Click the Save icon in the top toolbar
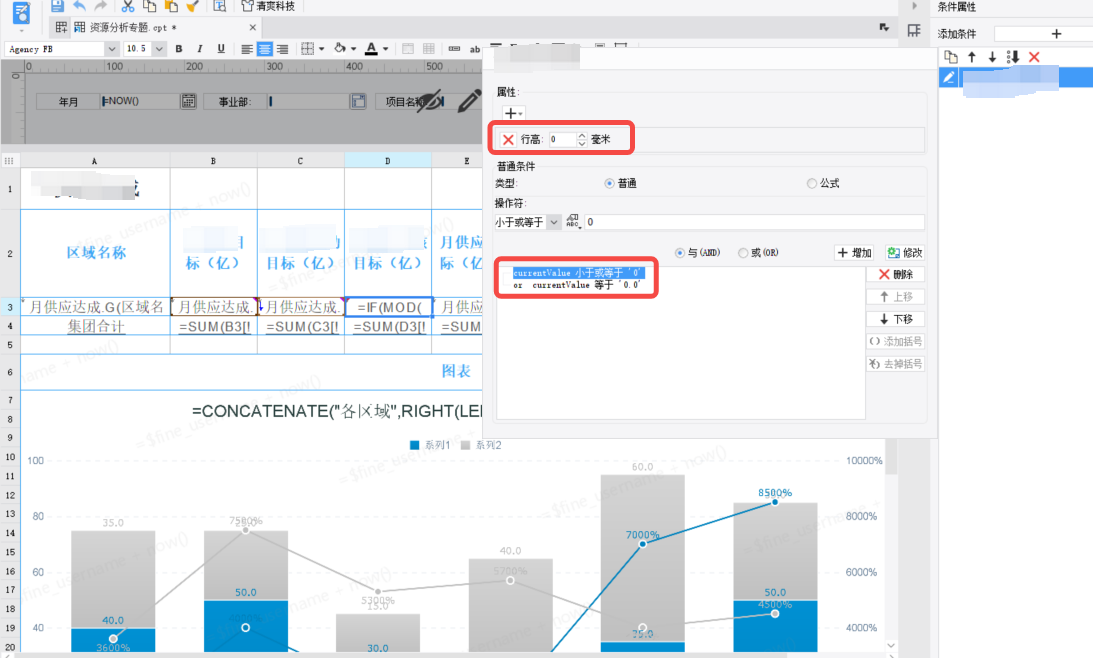This screenshot has width=1093, height=658. coord(57,6)
